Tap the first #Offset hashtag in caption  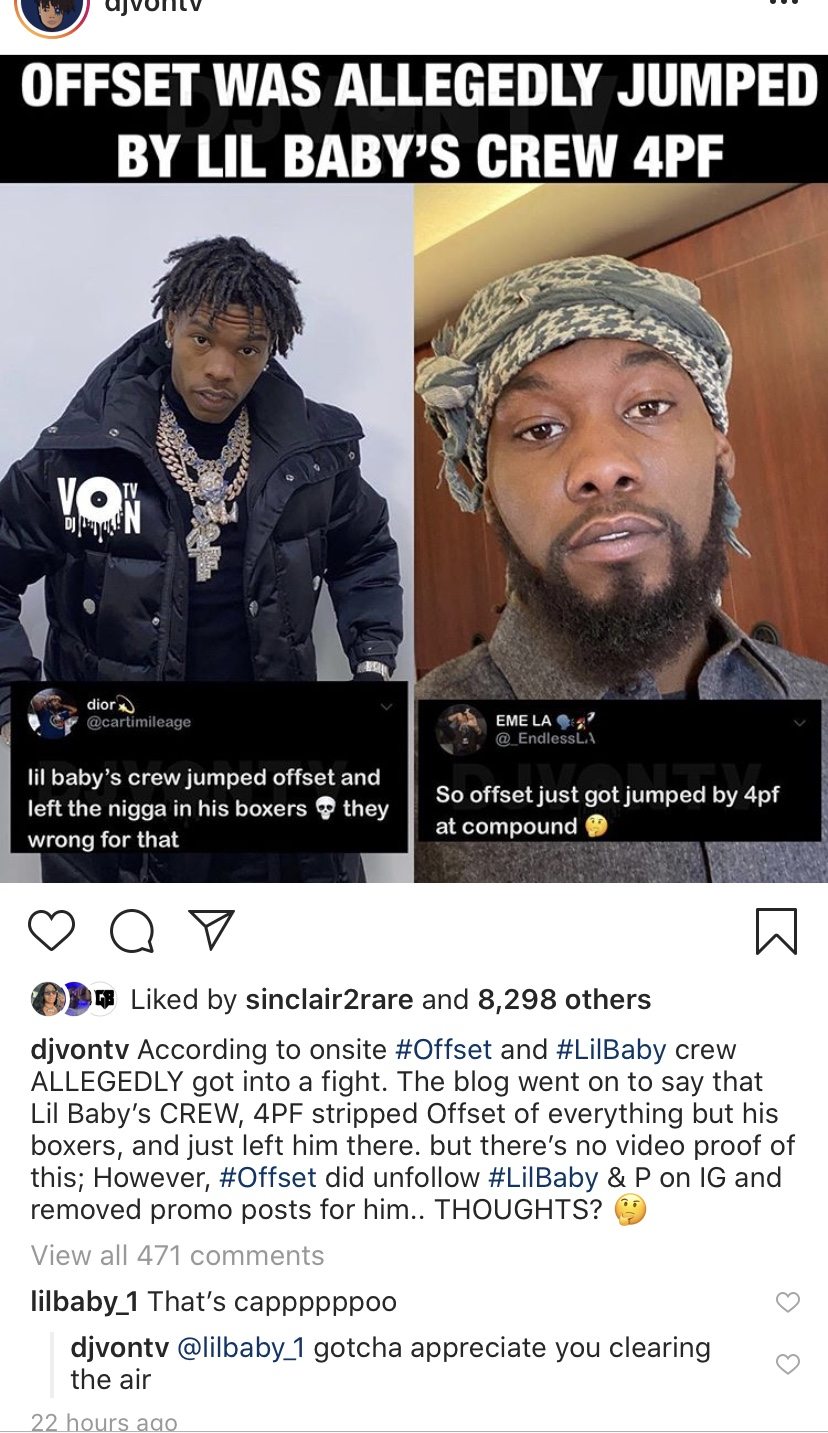[x=444, y=1050]
